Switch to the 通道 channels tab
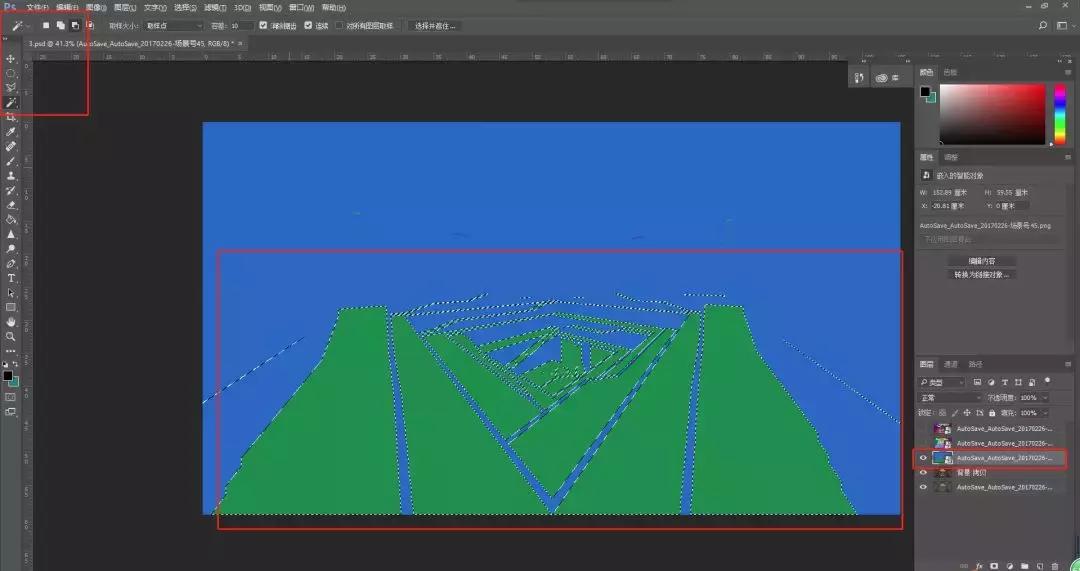 point(951,364)
